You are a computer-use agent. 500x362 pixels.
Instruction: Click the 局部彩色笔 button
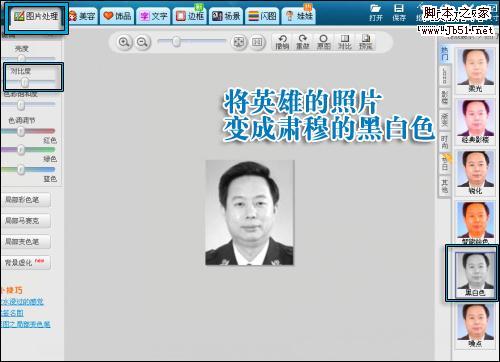[26, 200]
